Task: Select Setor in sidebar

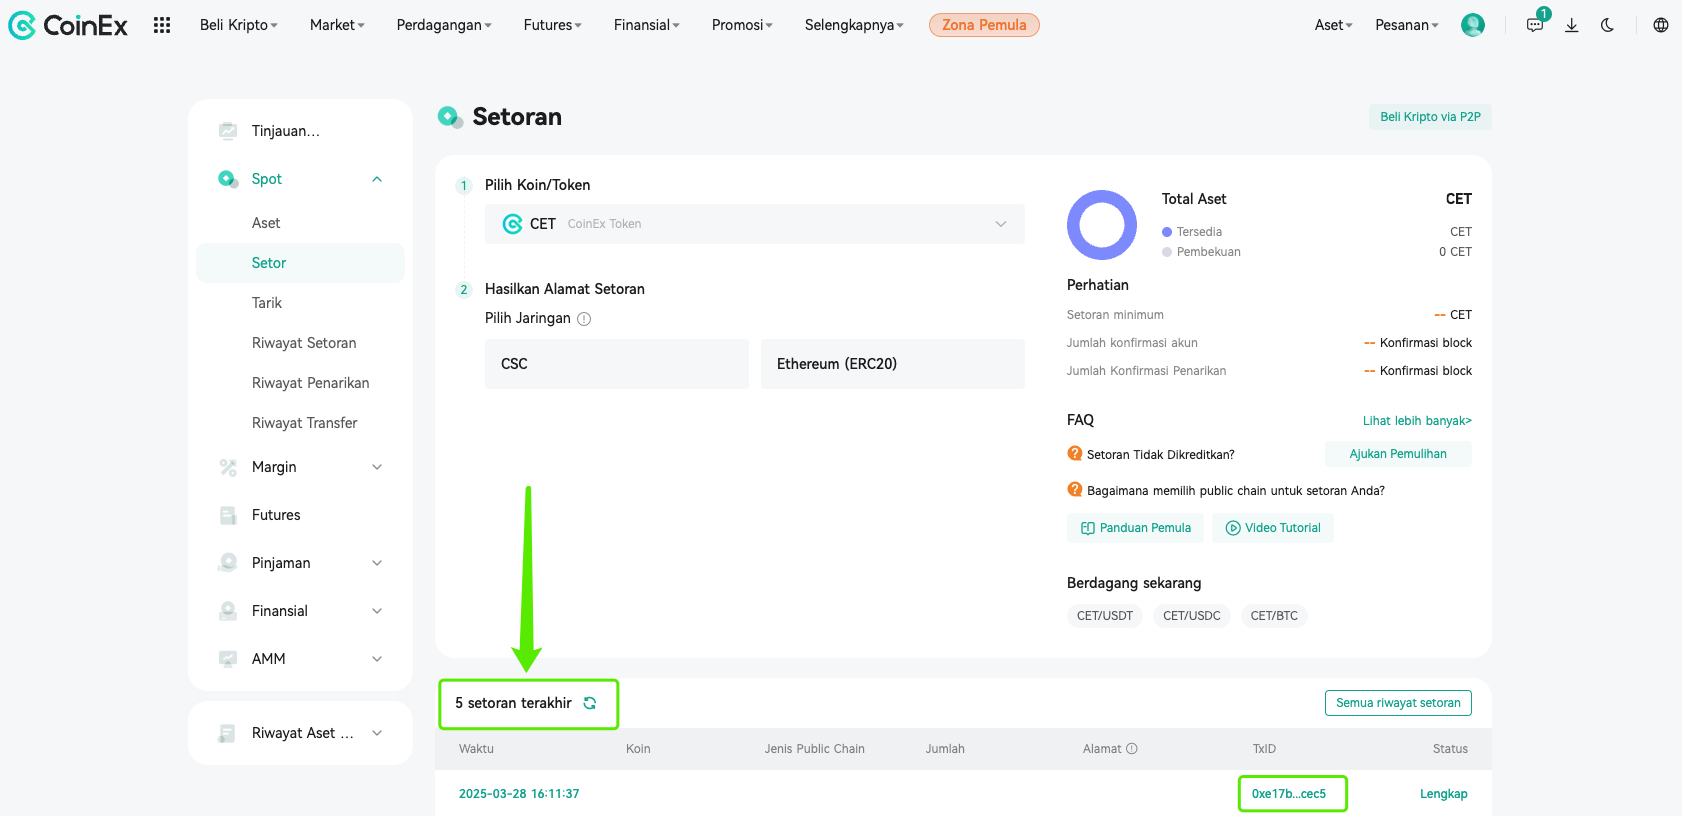Action: [x=300, y=263]
